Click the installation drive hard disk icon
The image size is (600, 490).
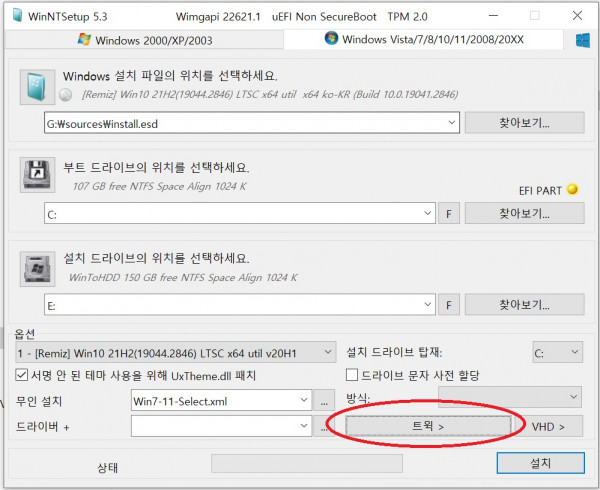coord(37,269)
